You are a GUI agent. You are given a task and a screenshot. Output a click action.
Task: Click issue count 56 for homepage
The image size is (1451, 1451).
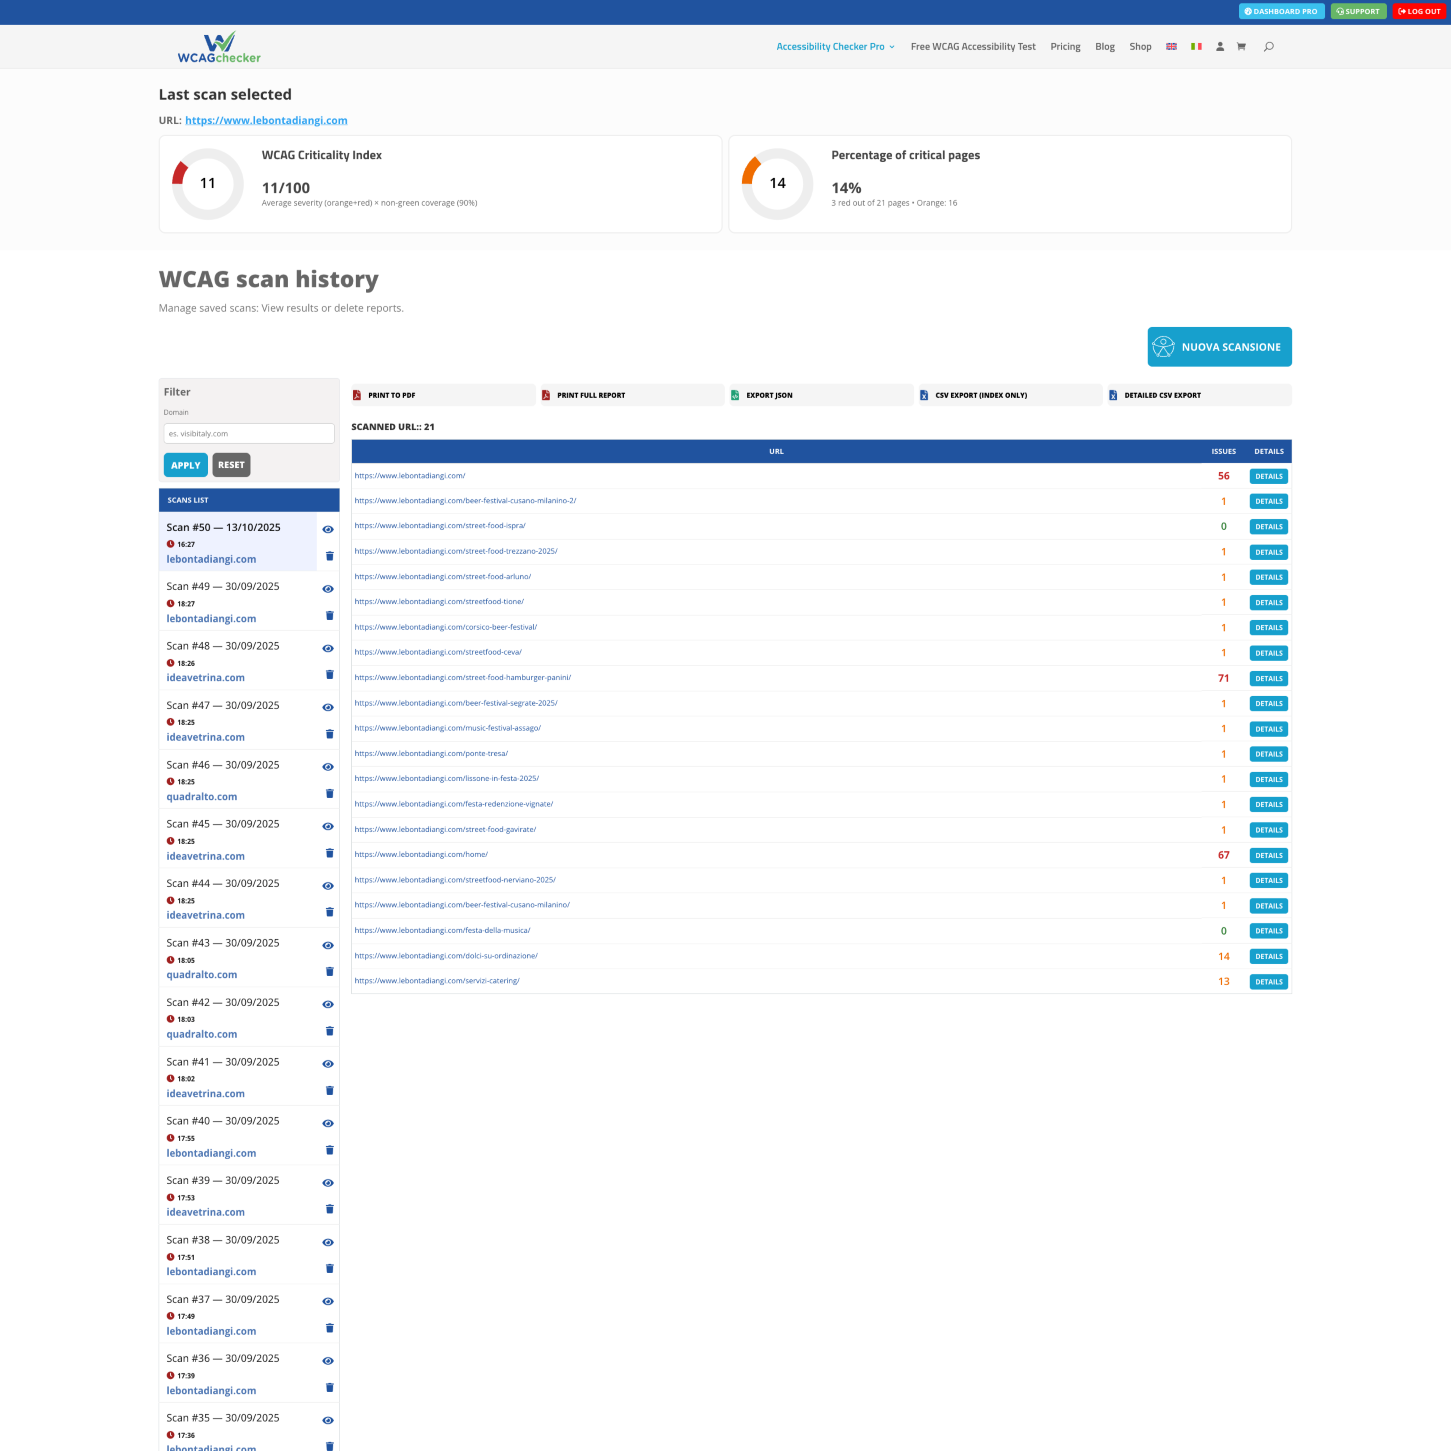click(x=1224, y=476)
